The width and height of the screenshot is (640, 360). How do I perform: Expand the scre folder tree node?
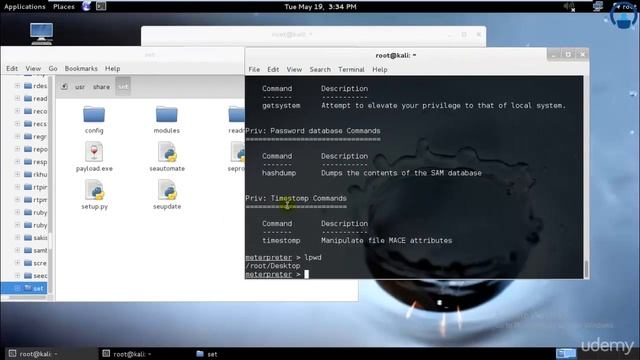17,263
